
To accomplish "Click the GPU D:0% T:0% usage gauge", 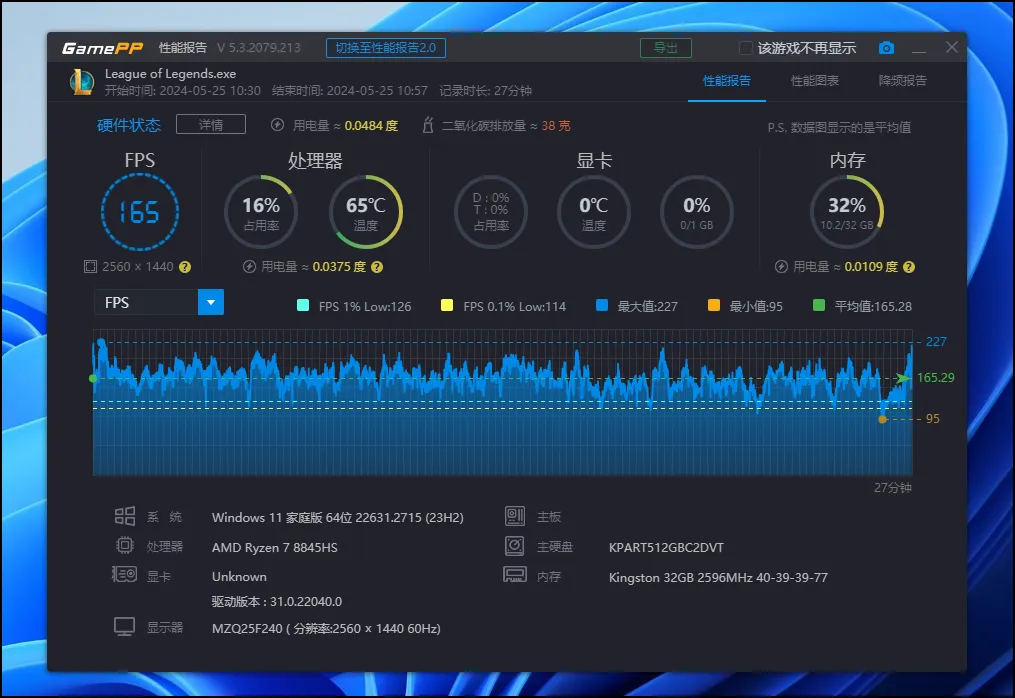I will tap(491, 212).
